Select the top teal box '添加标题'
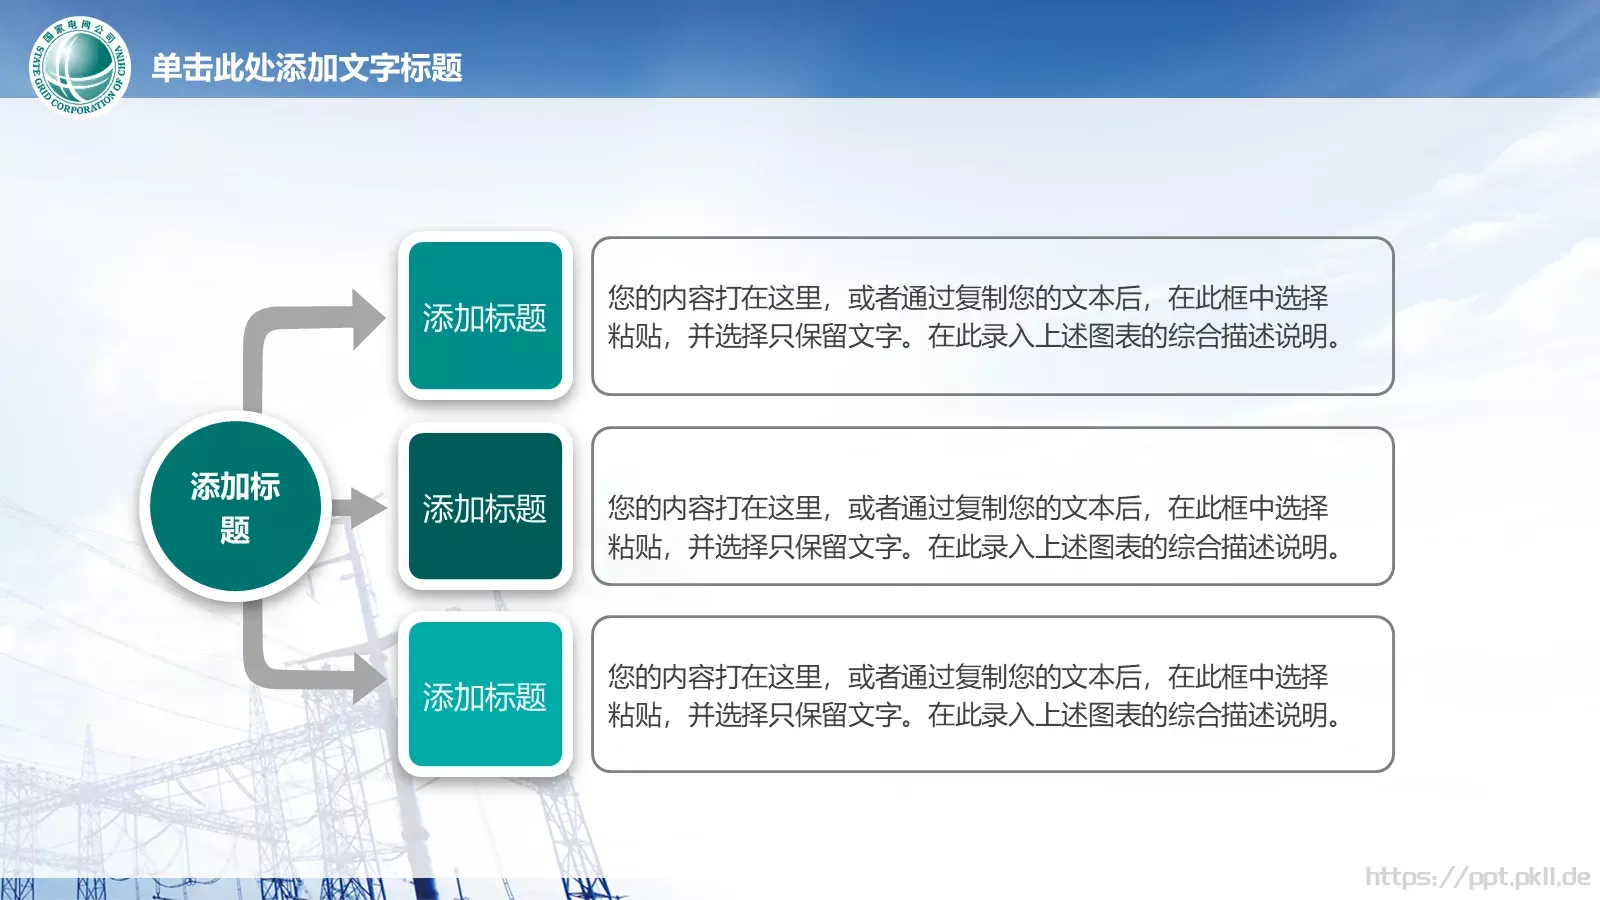Screen dimensions: 1600x900 click(485, 316)
